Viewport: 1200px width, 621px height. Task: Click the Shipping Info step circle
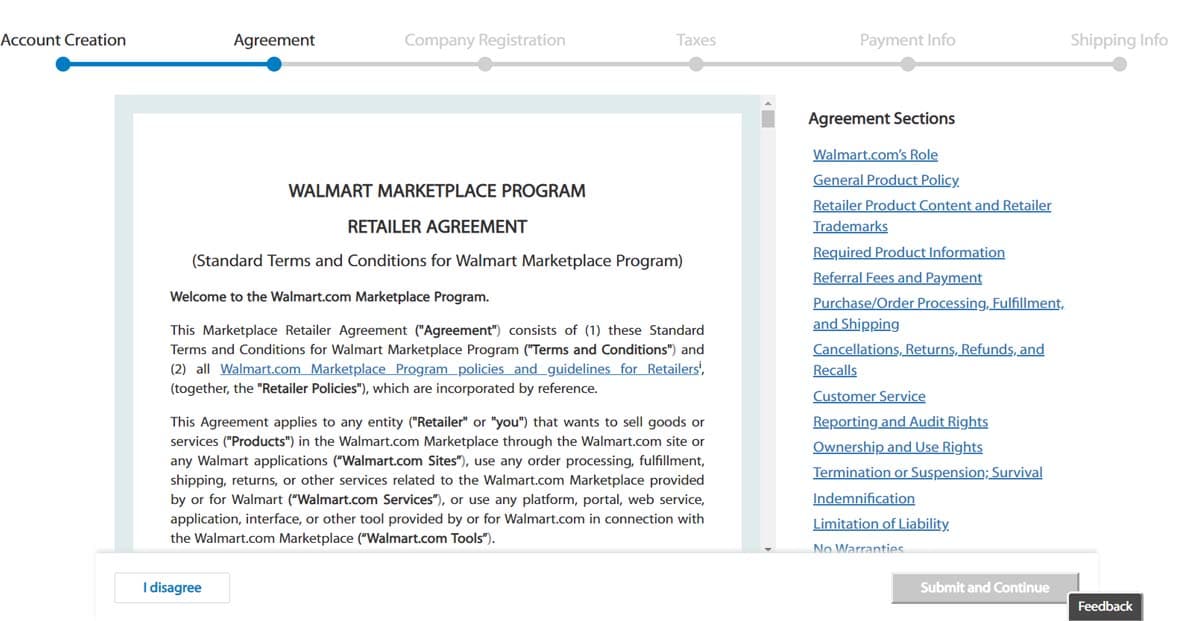[x=1119, y=64]
